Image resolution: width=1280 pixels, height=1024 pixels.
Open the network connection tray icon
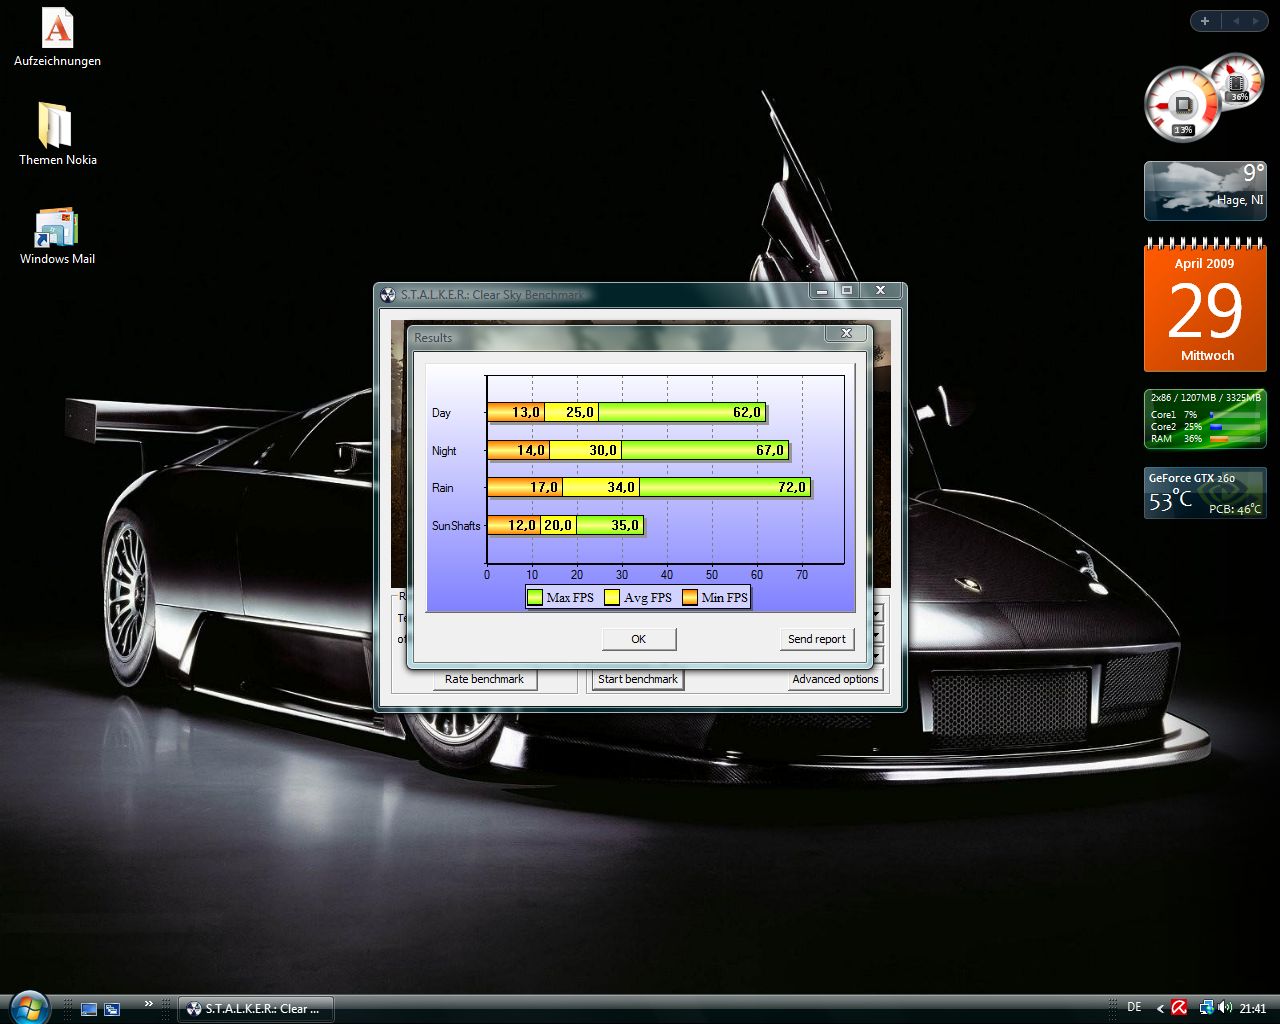[x=1207, y=1009]
